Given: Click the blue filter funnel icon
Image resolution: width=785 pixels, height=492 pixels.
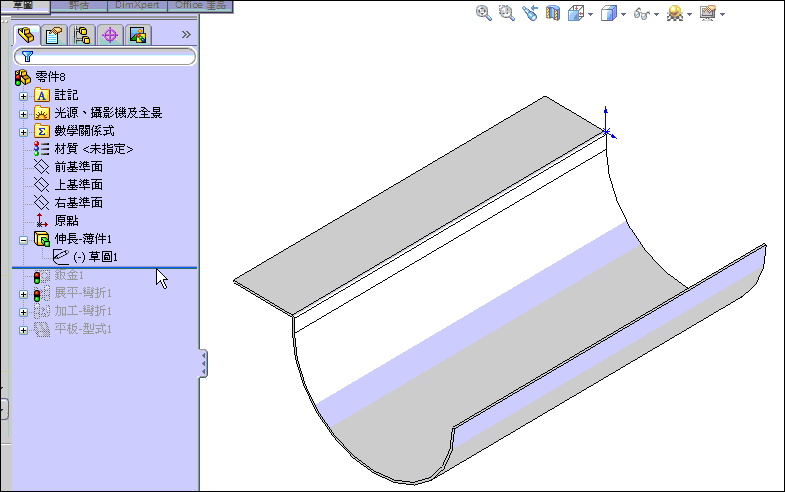Looking at the screenshot, I should pos(28,57).
